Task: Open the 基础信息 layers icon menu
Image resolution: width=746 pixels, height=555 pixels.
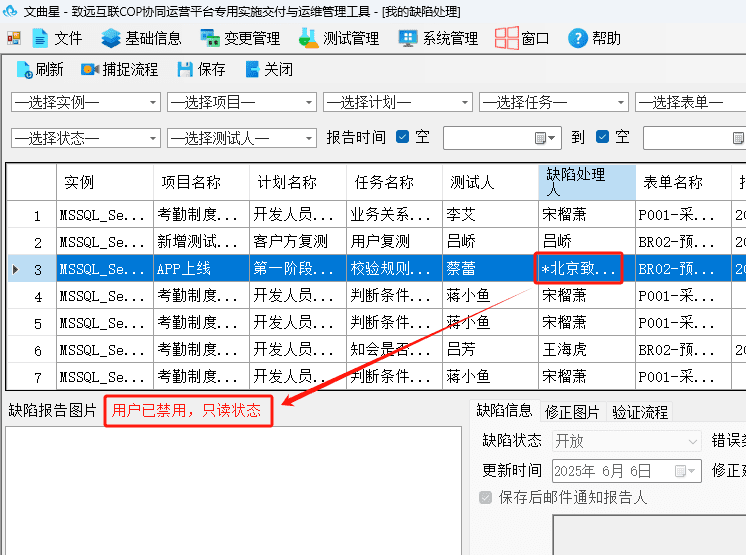Action: click(111, 39)
